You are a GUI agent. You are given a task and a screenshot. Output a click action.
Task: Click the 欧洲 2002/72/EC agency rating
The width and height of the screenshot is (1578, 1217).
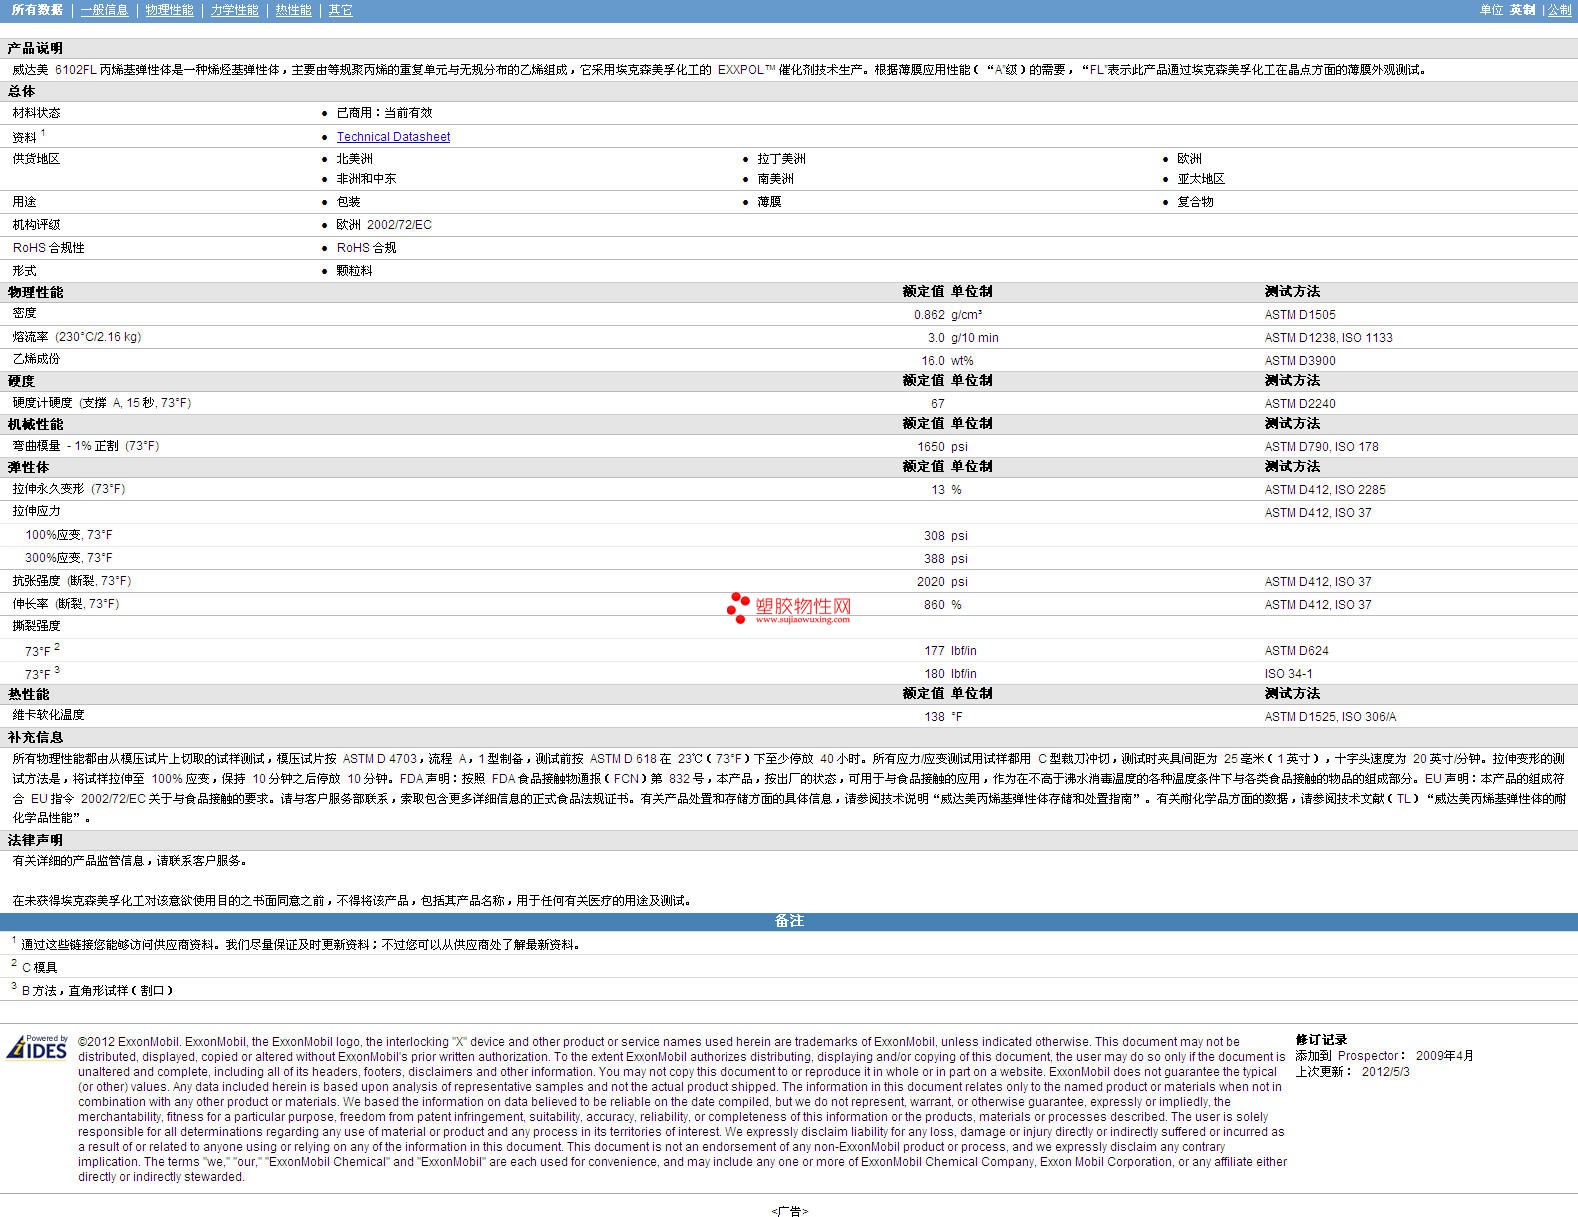click(384, 225)
